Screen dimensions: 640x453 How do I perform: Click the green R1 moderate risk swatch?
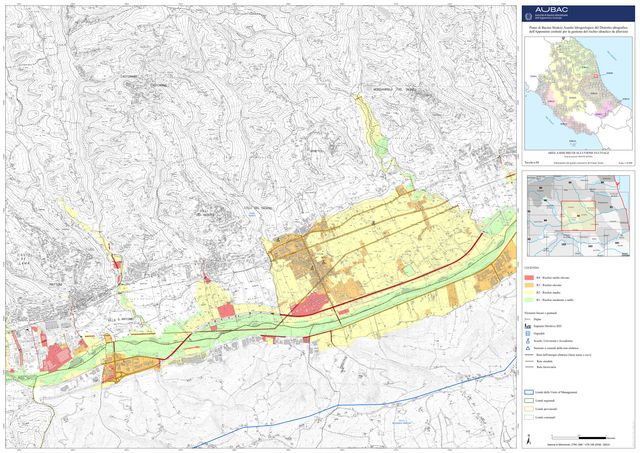[529, 300]
